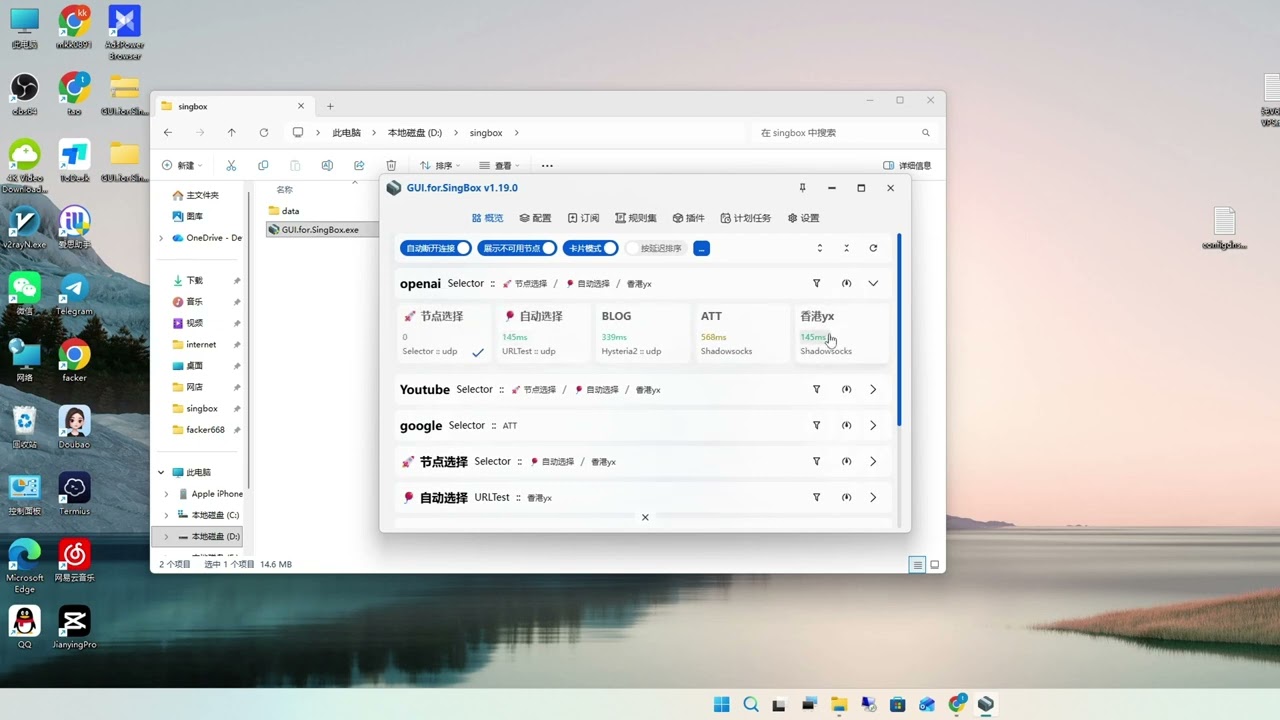Open the Windows Start menu
1280x720 pixels.
click(x=721, y=704)
